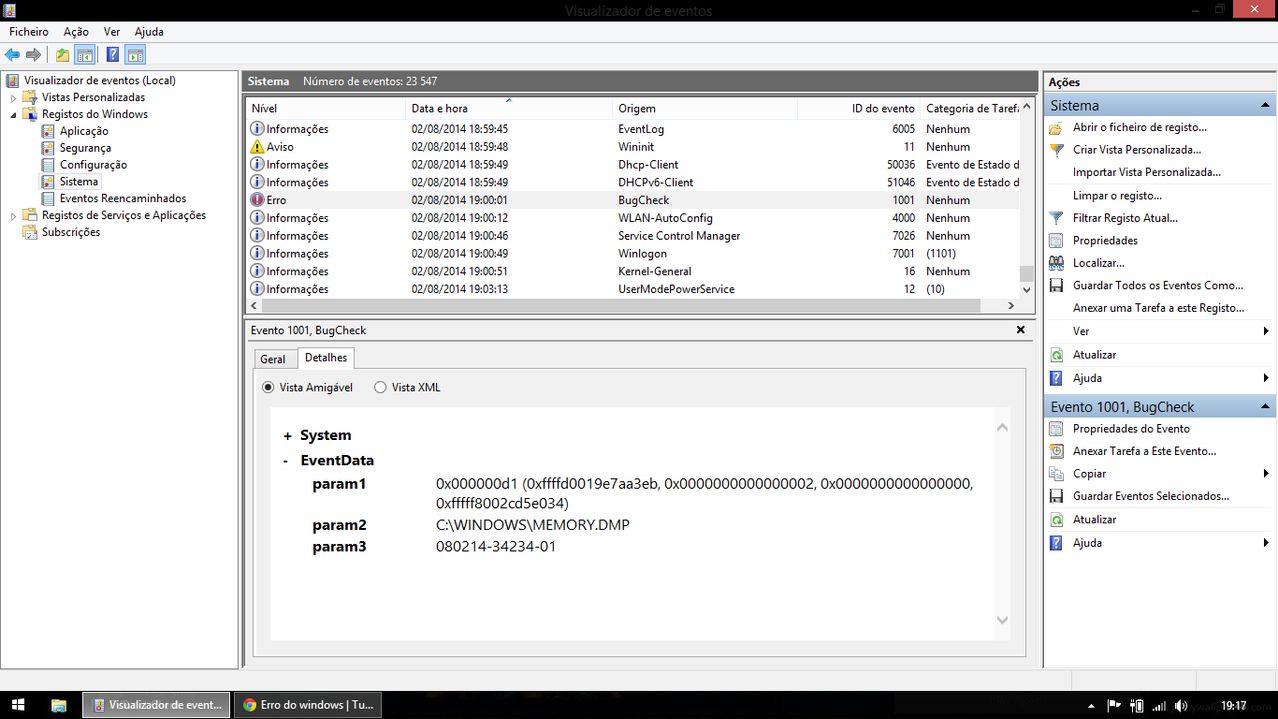1278x719 pixels.
Task: Collapse the Sistema actions group
Action: pyautogui.click(x=1265, y=105)
